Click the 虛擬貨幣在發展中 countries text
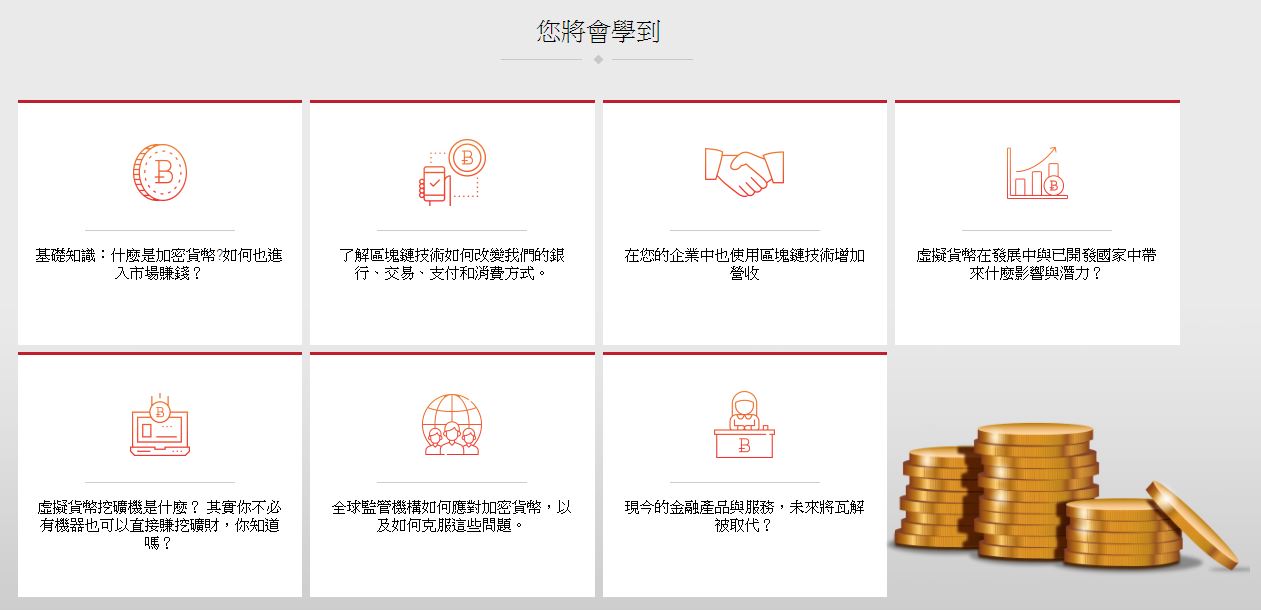 tap(1037, 264)
